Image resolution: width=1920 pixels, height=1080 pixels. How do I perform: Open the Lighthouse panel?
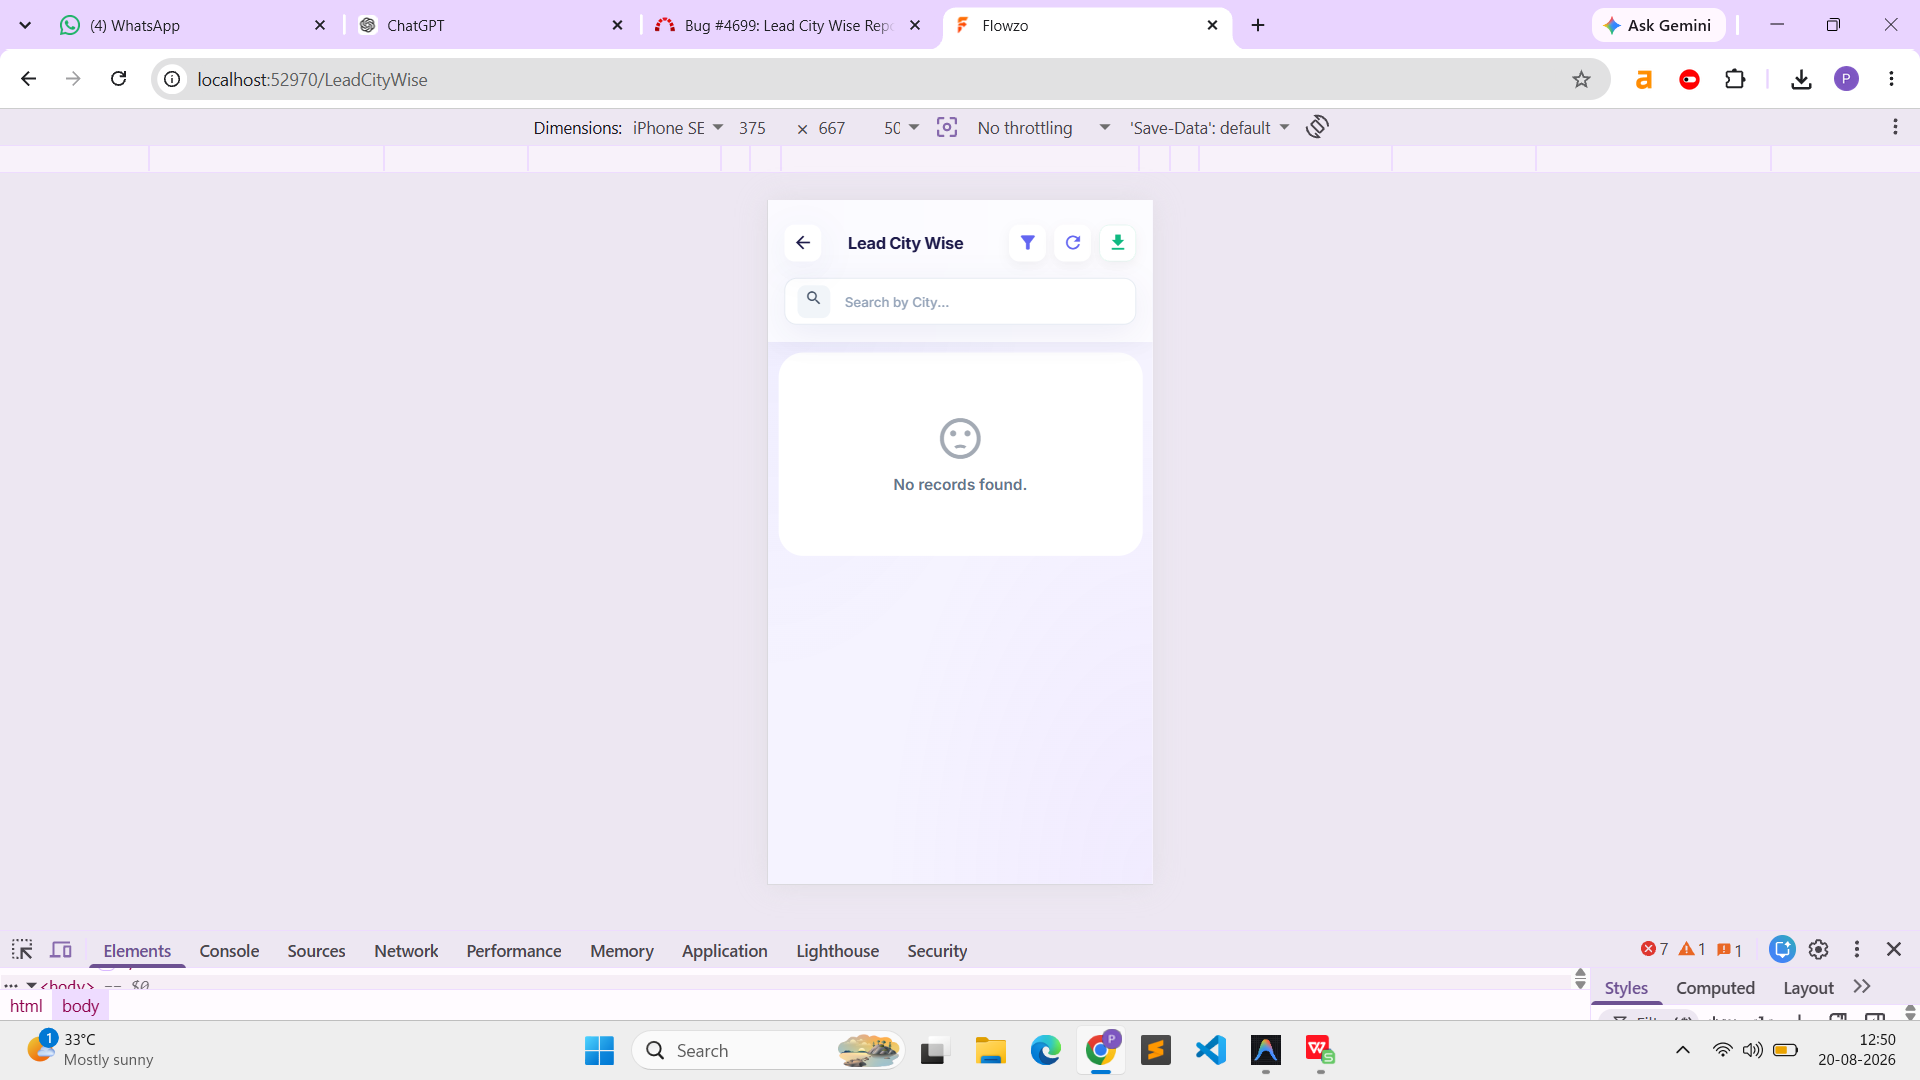[838, 951]
